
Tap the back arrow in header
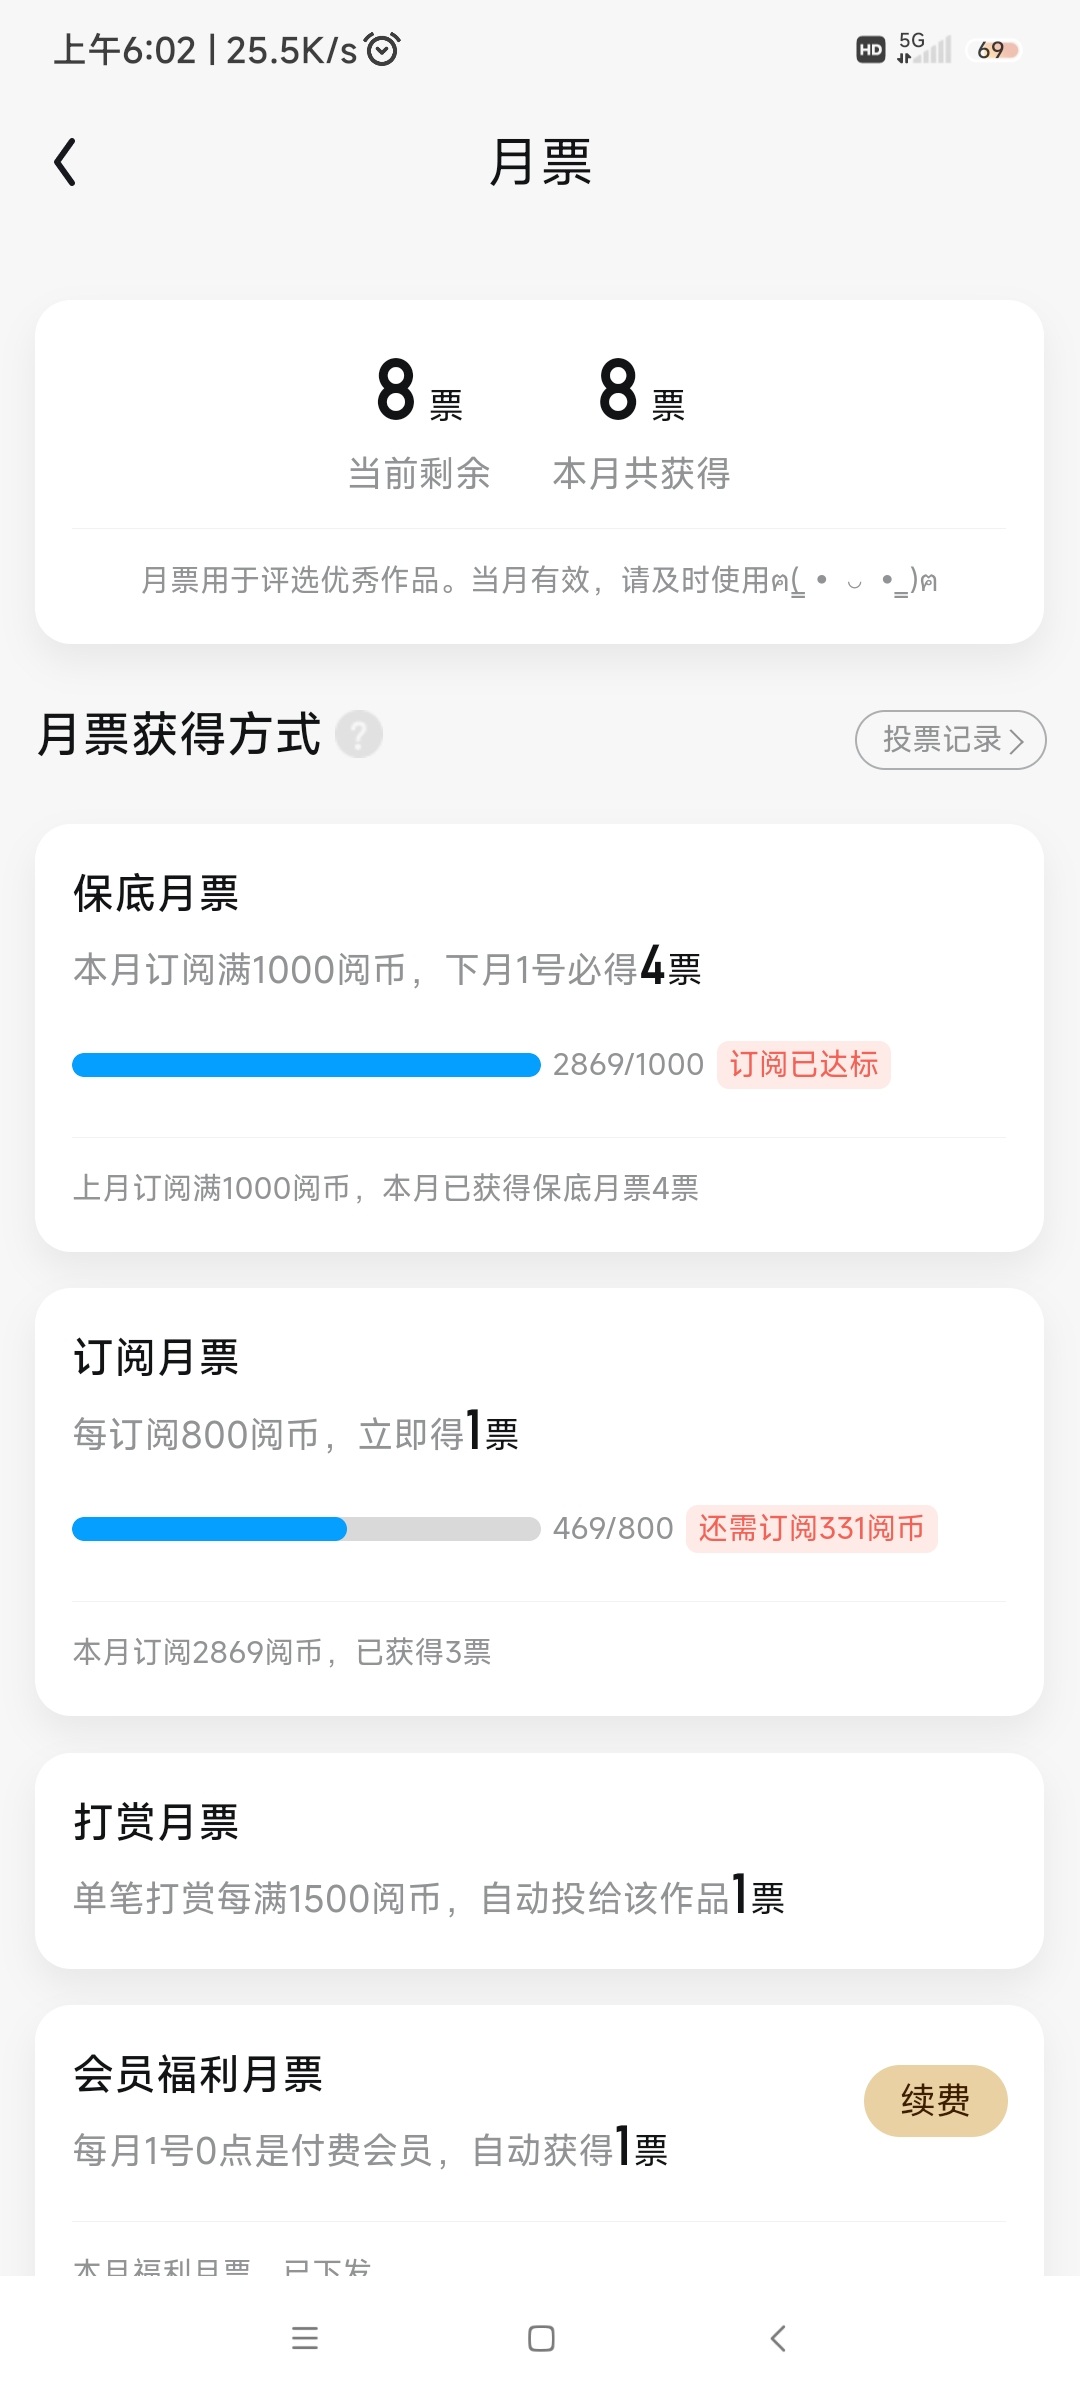pos(66,162)
